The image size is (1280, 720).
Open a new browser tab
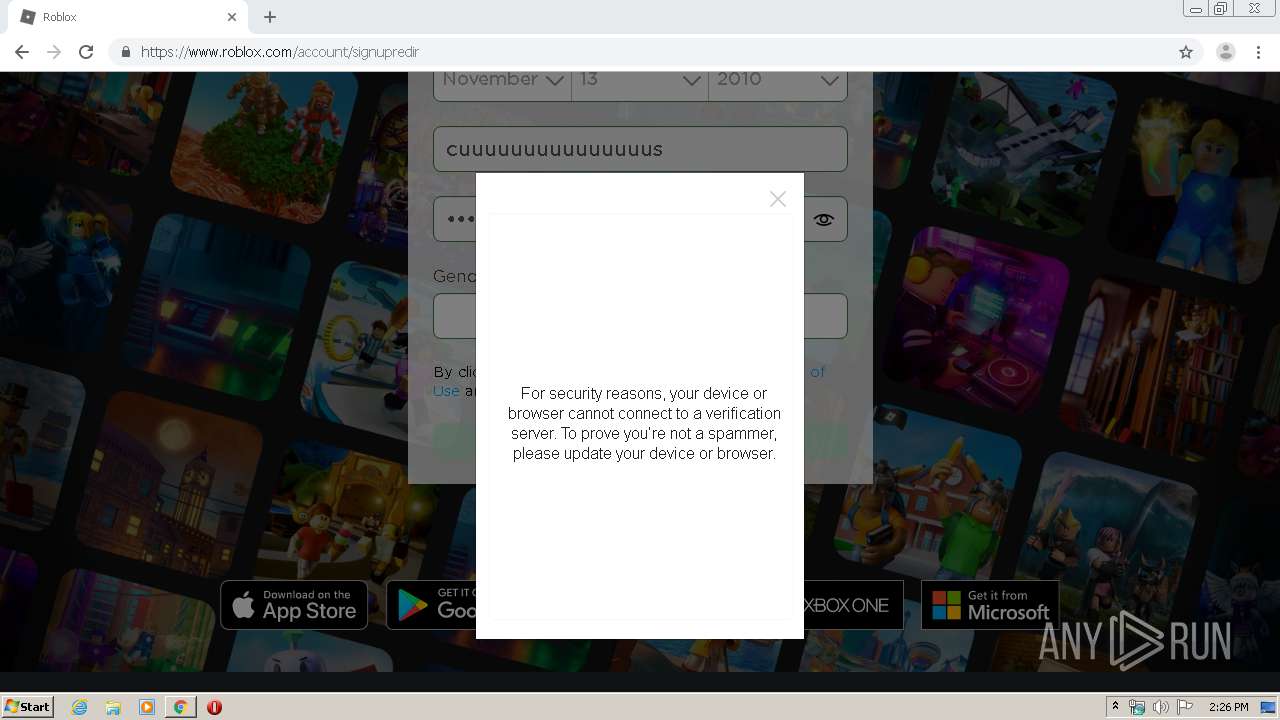pos(270,17)
